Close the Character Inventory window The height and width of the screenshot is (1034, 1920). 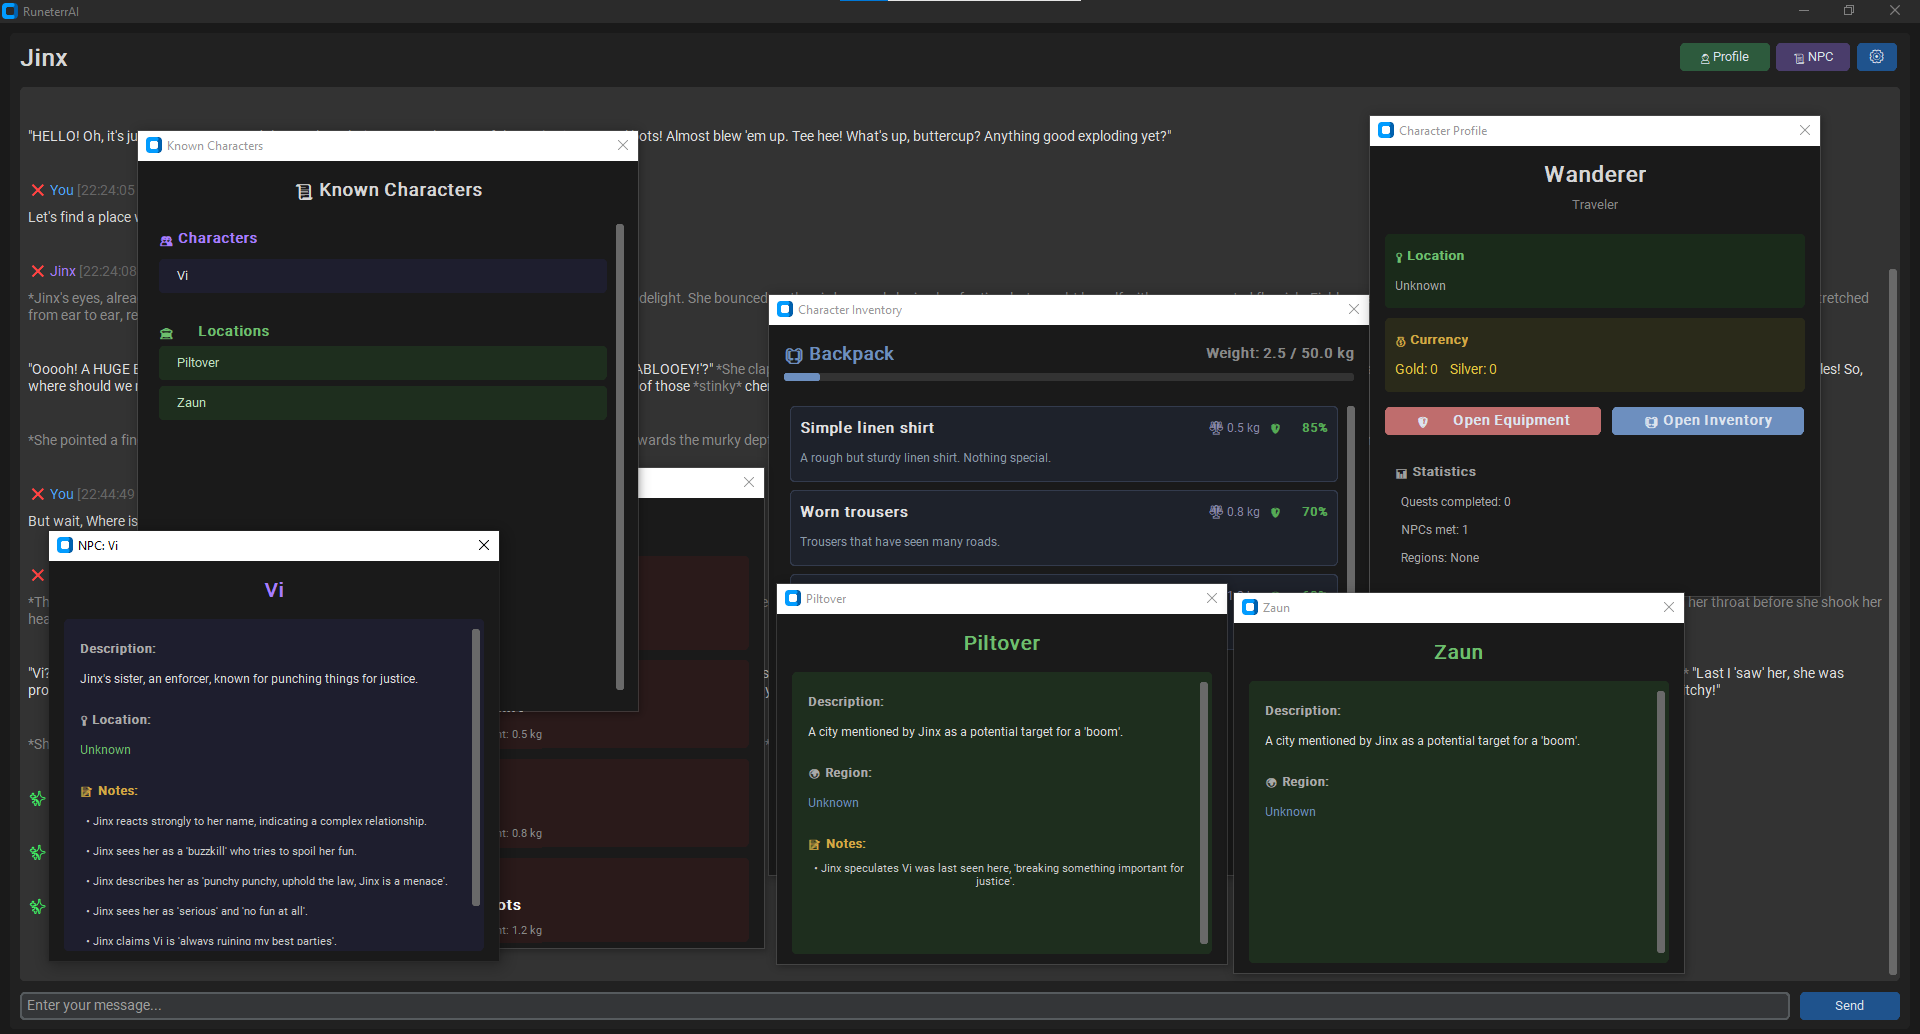tap(1354, 309)
